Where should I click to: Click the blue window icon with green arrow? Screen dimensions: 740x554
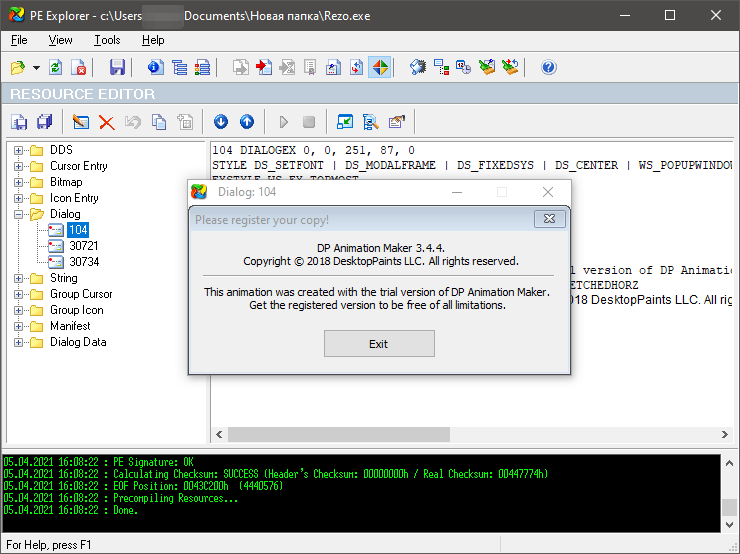tap(345, 122)
